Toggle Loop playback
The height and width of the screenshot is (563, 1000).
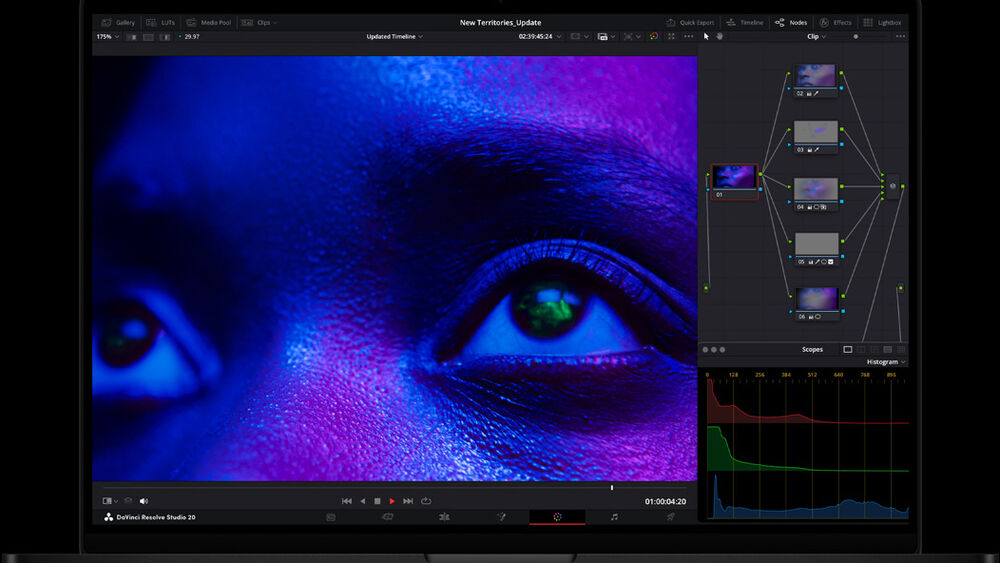click(426, 501)
